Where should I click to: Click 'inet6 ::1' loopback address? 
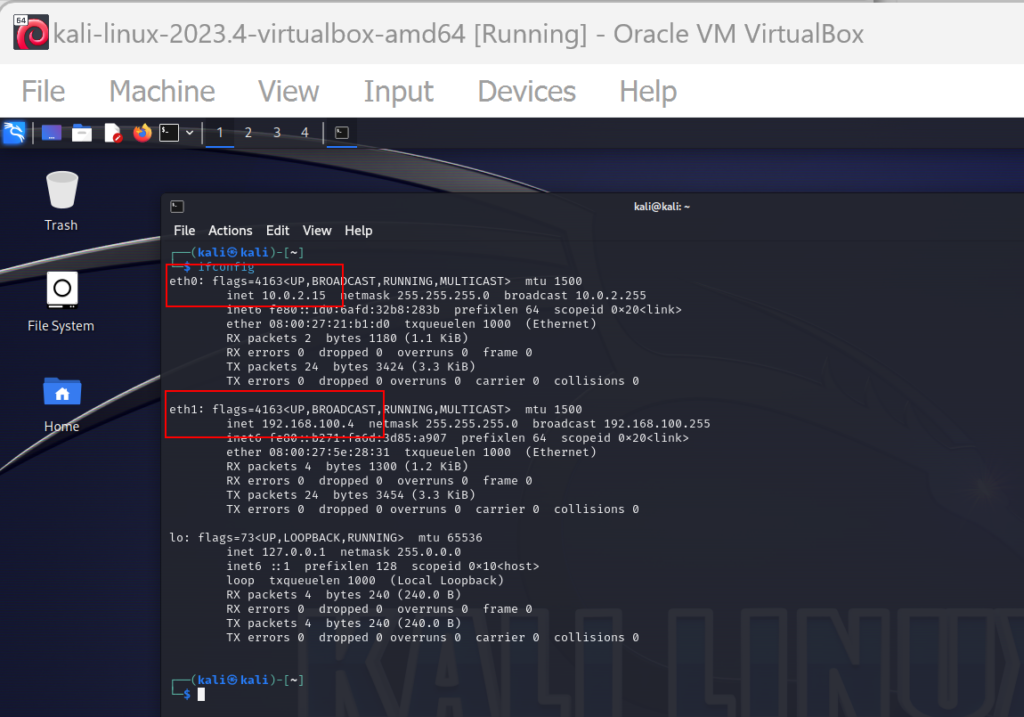point(258,566)
